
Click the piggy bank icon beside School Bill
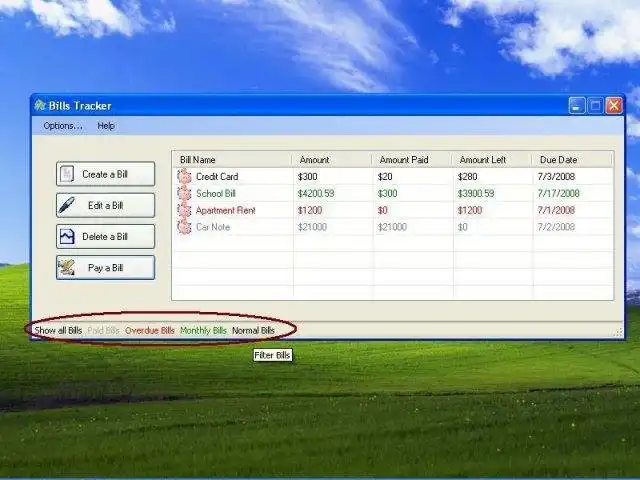point(184,193)
